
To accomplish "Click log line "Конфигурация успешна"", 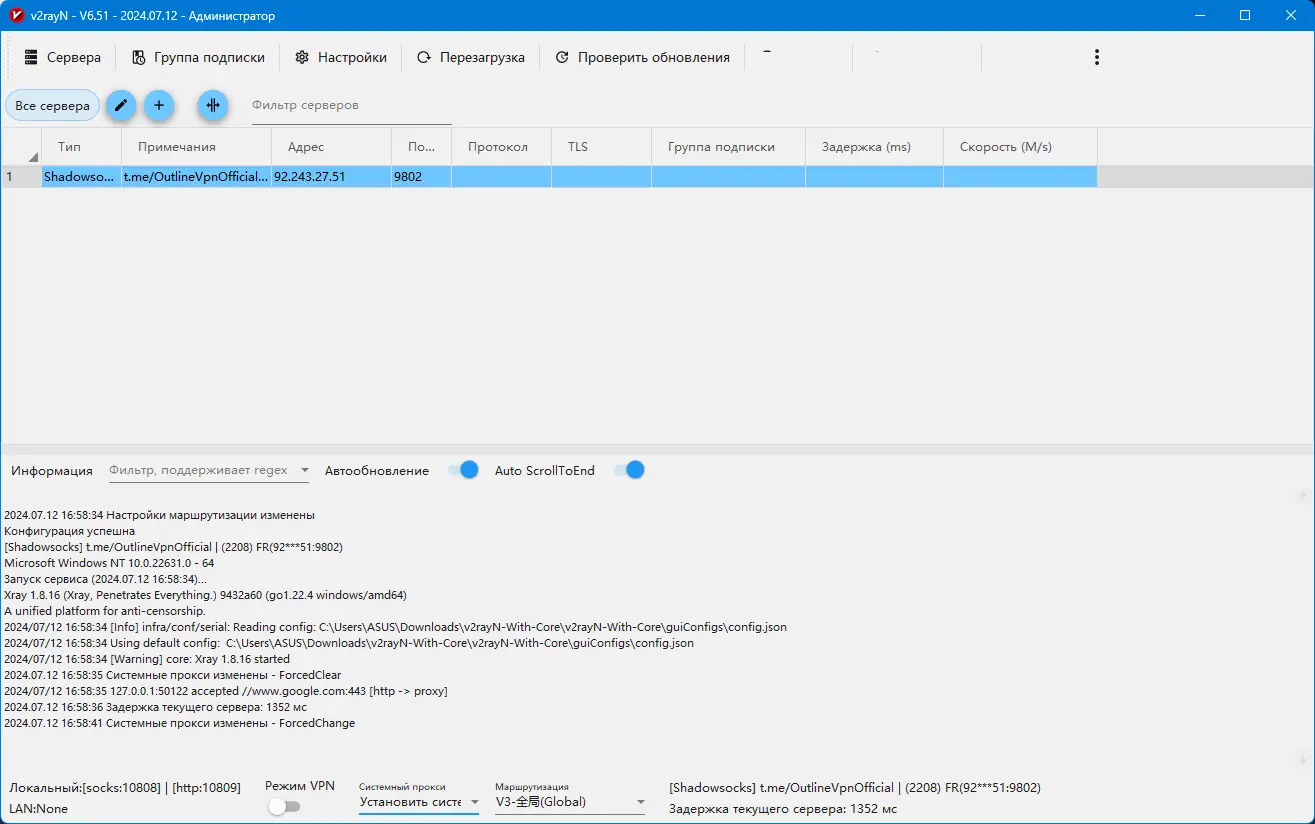I will pyautogui.click(x=70, y=531).
